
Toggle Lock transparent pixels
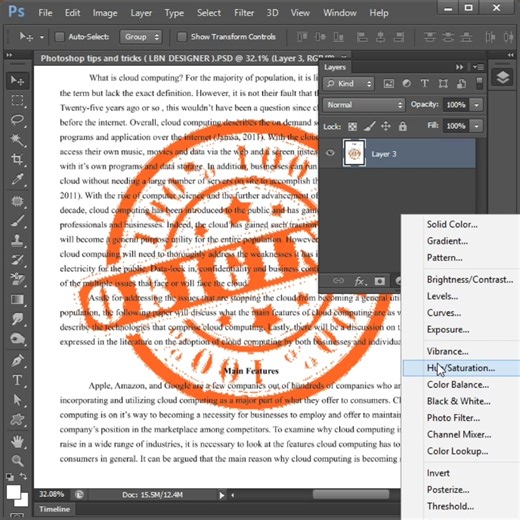(x=352, y=126)
